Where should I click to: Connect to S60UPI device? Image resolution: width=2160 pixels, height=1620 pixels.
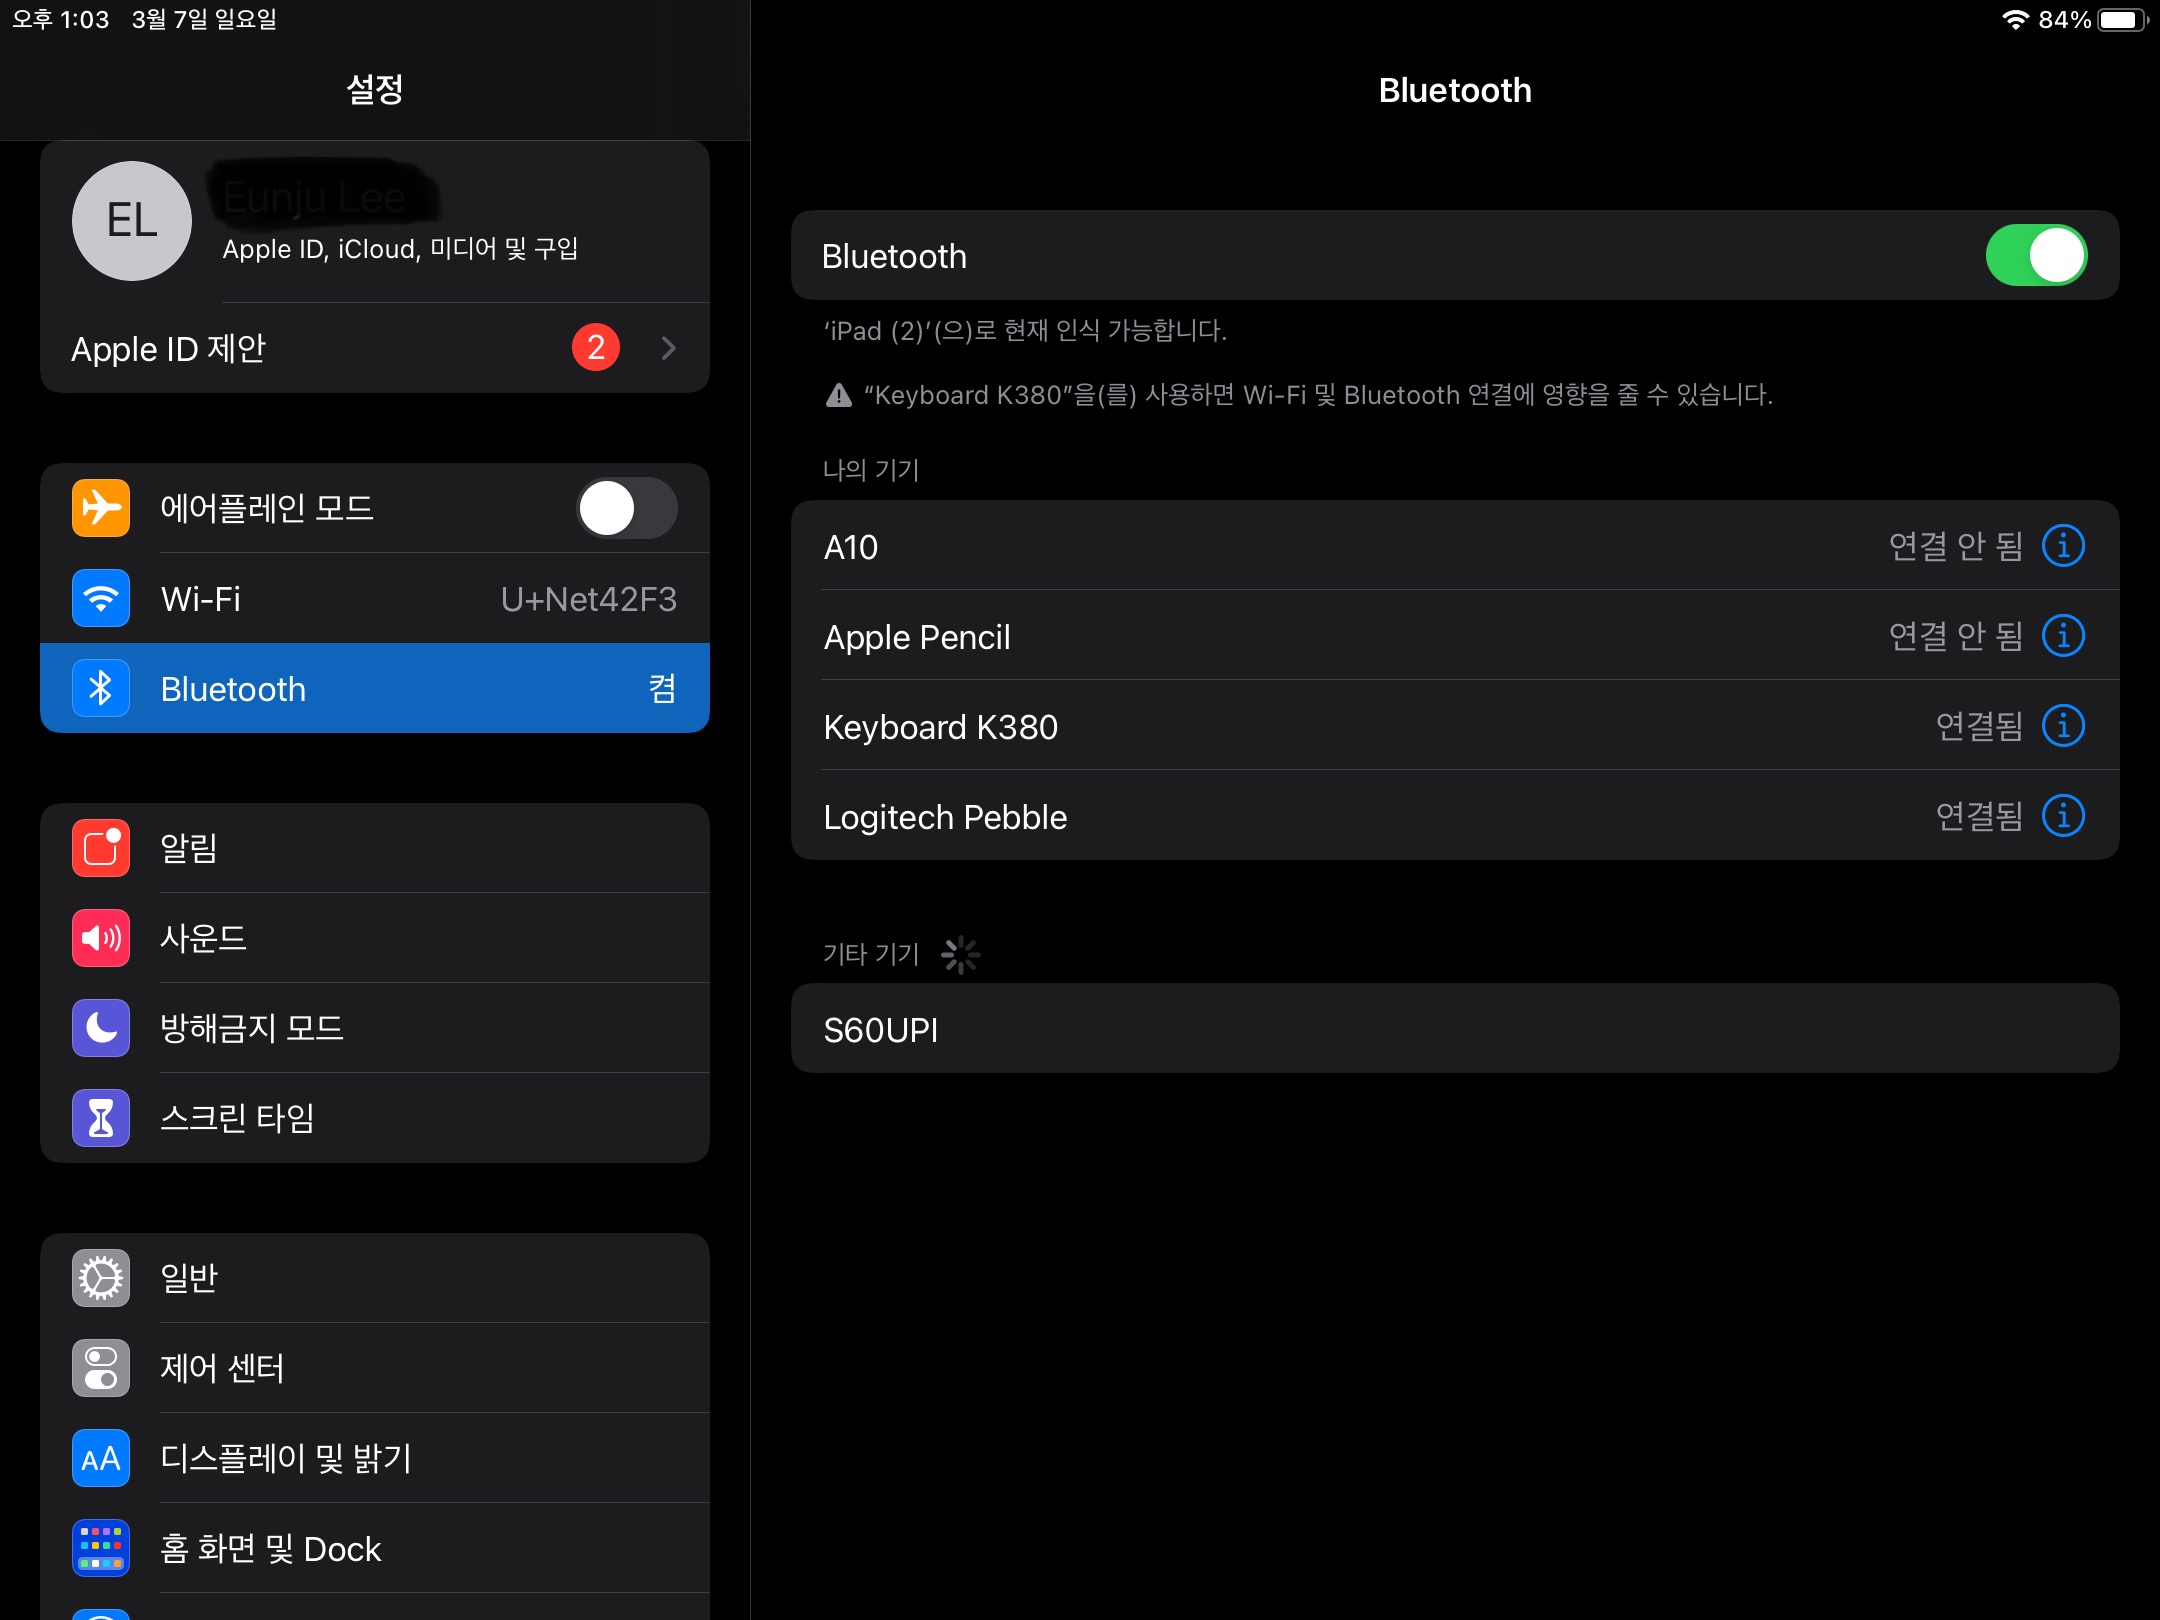pos(1454,1029)
